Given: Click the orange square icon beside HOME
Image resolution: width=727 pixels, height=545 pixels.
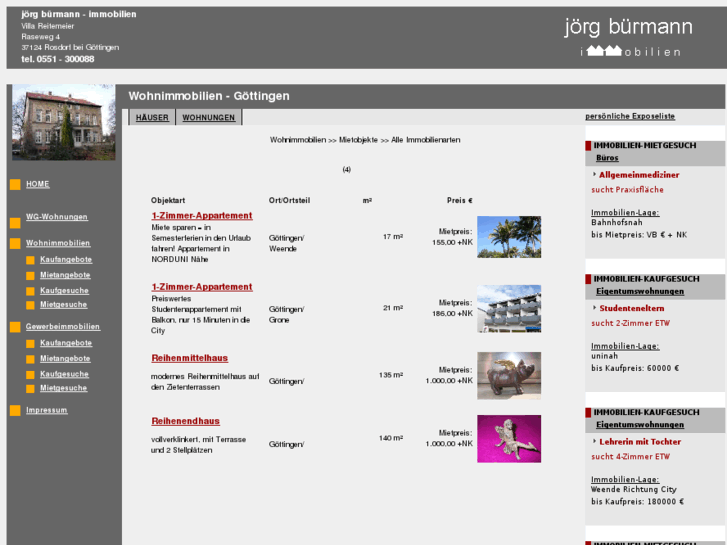Looking at the screenshot, I should click(15, 185).
